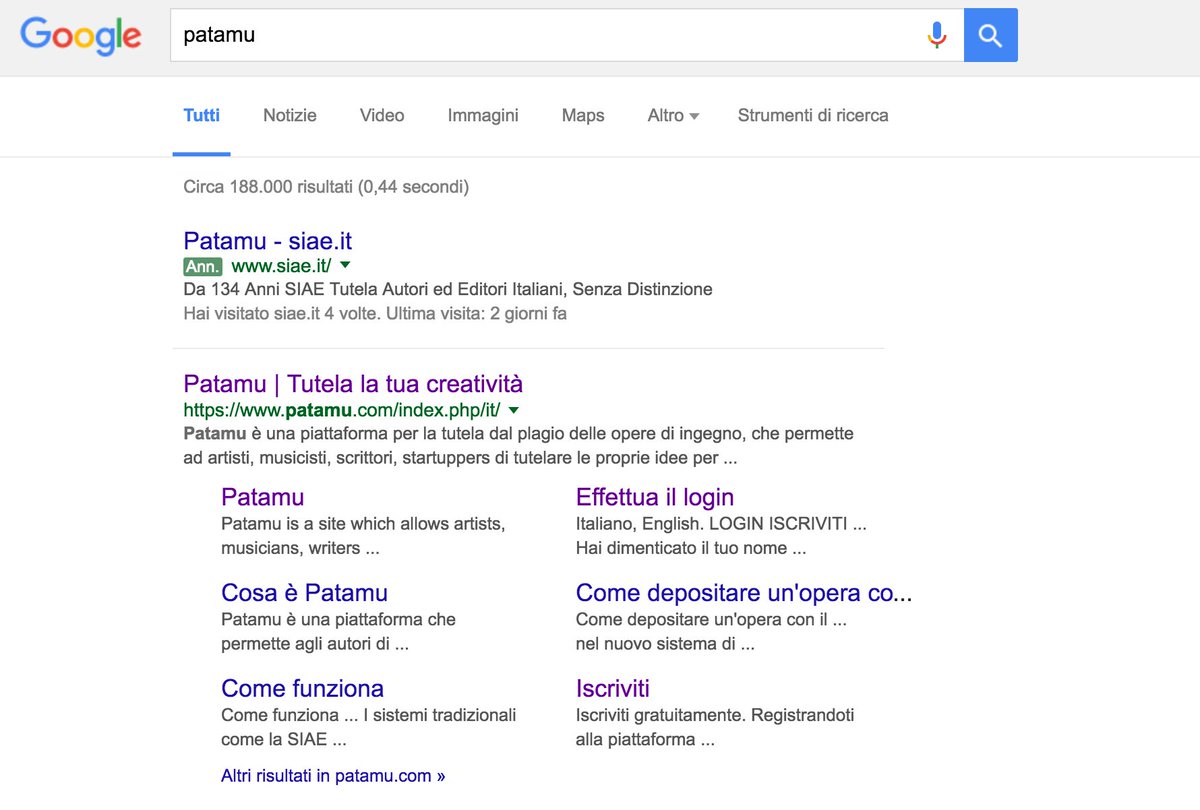Open the Maps search tab

point(582,116)
